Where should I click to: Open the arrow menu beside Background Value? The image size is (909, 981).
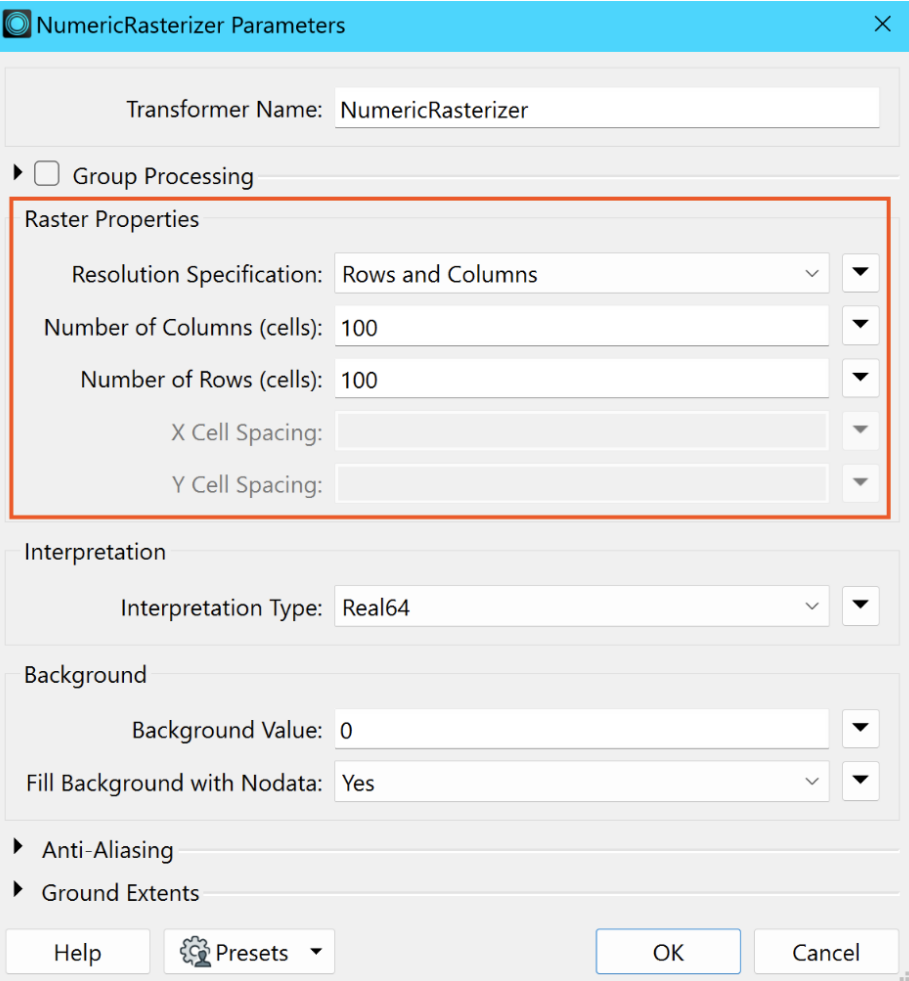click(x=860, y=728)
